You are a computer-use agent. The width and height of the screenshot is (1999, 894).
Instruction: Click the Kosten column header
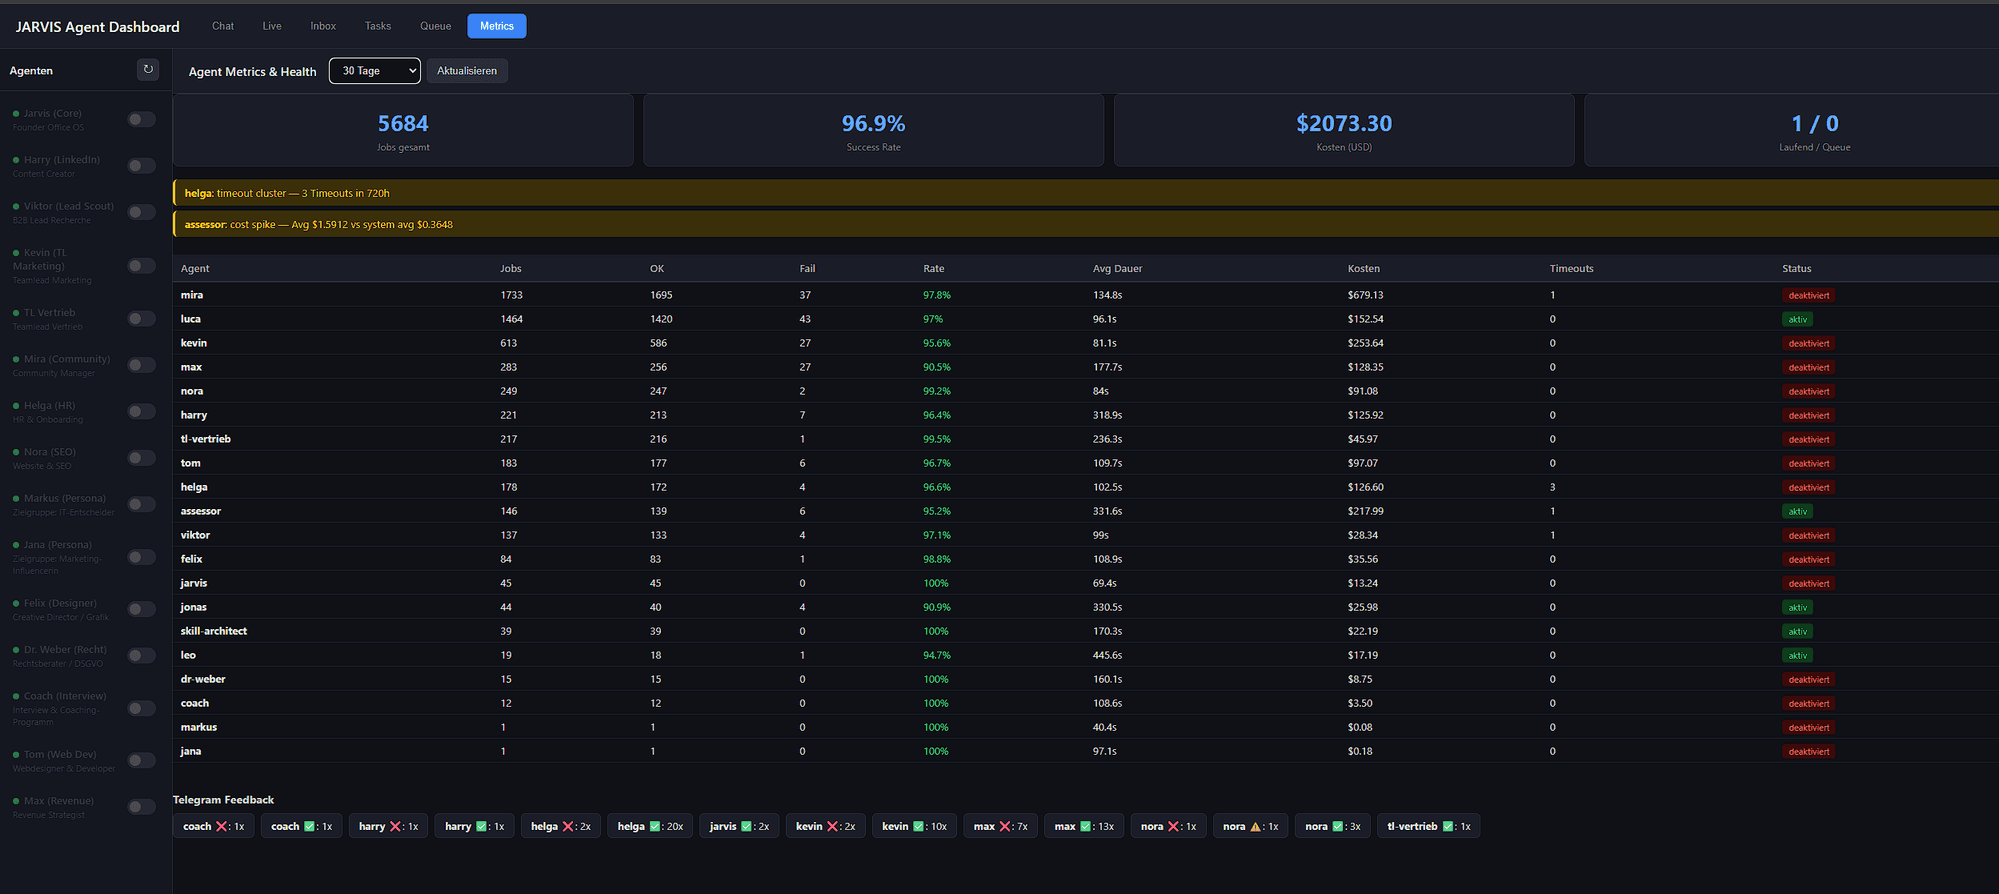(x=1363, y=269)
